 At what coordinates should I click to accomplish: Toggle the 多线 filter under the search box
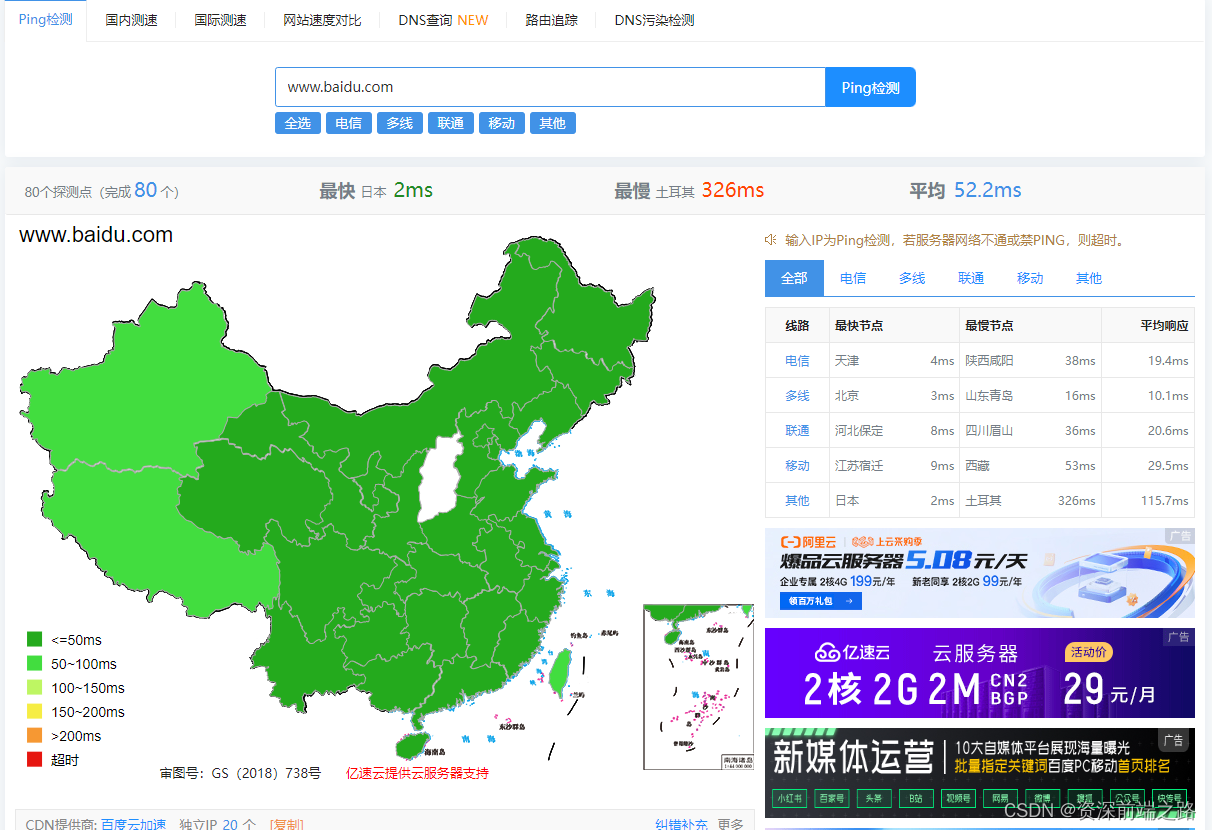400,123
